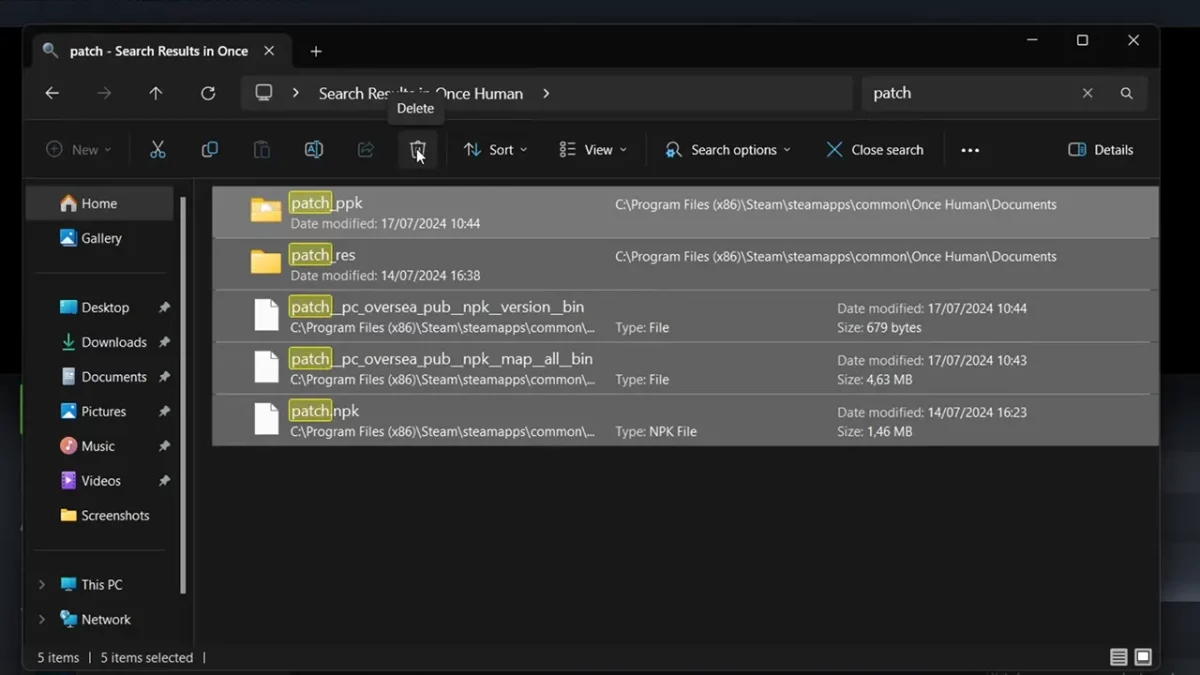The image size is (1200, 675).
Task: Switch to details list view in status bar
Action: pos(1118,657)
